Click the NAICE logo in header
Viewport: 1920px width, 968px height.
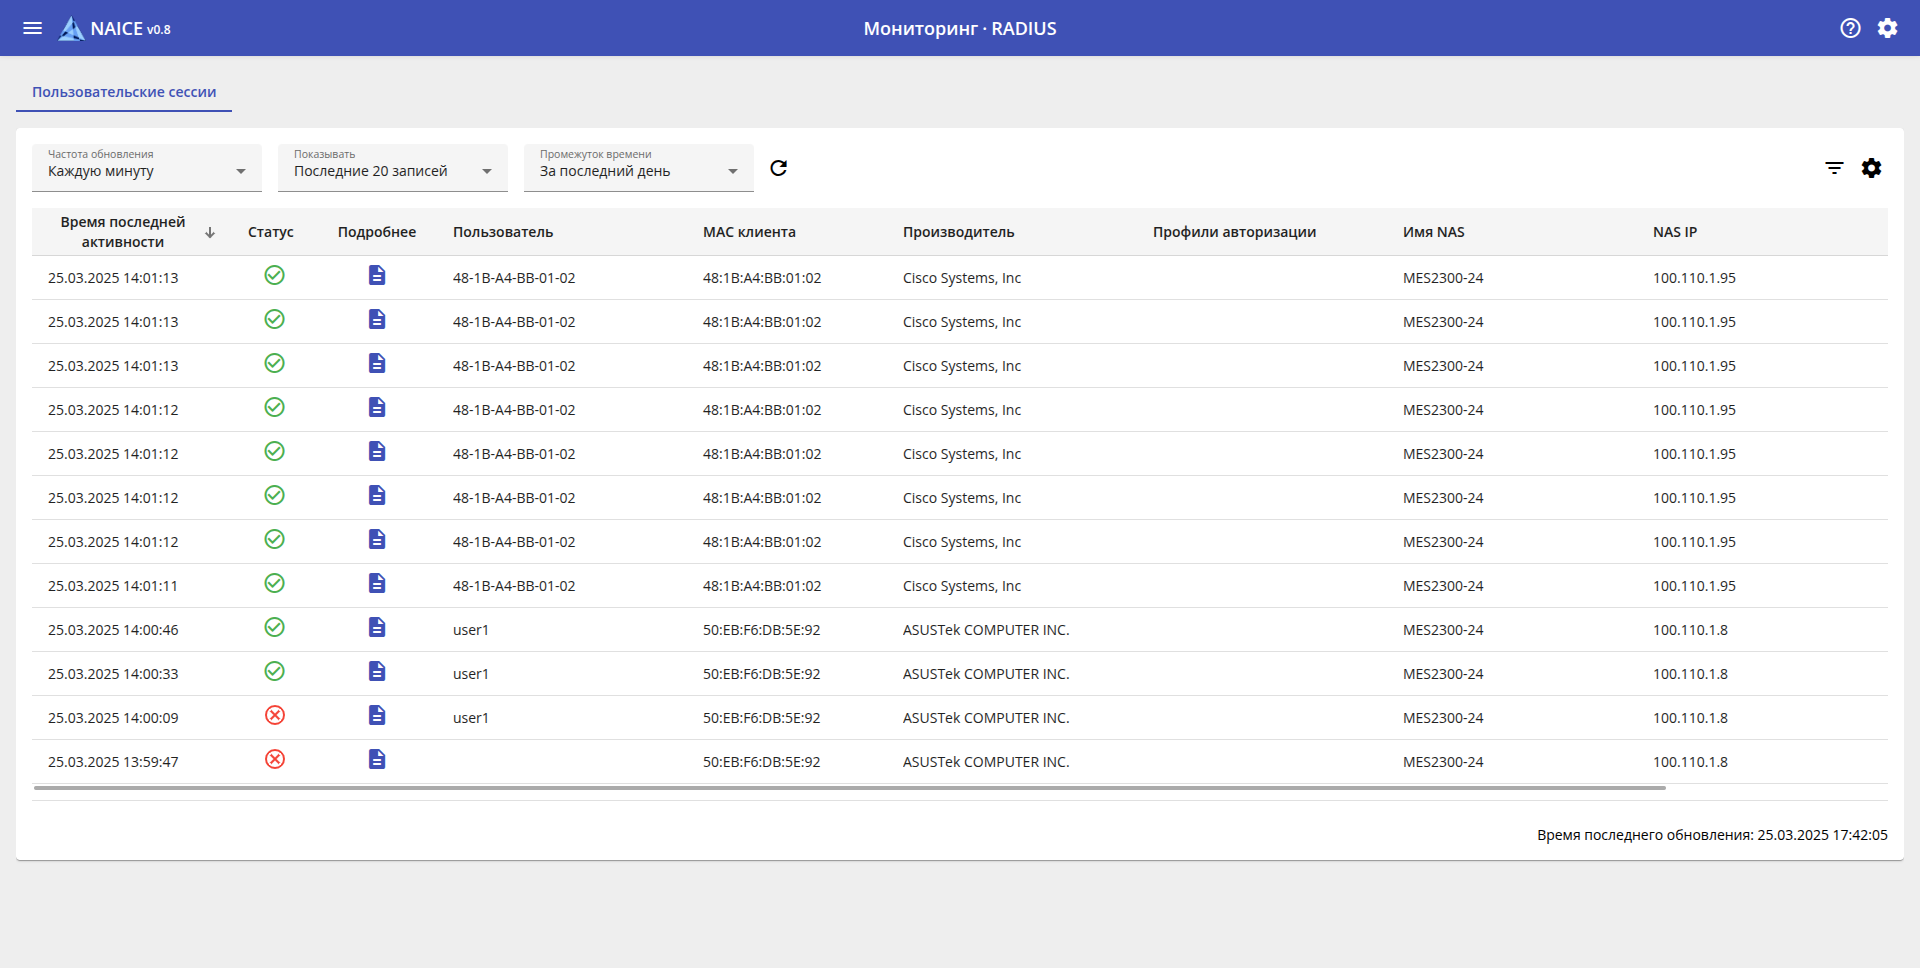pyautogui.click(x=72, y=29)
